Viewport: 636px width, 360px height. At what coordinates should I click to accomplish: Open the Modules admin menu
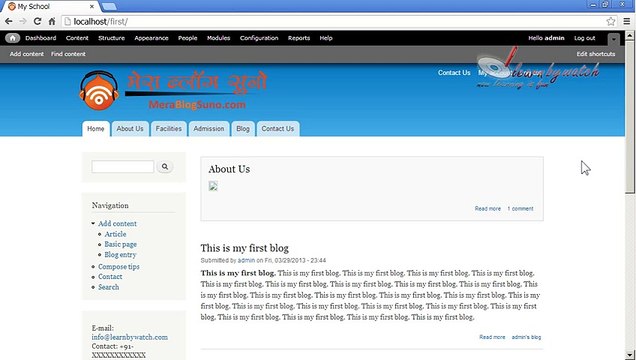pos(218,38)
